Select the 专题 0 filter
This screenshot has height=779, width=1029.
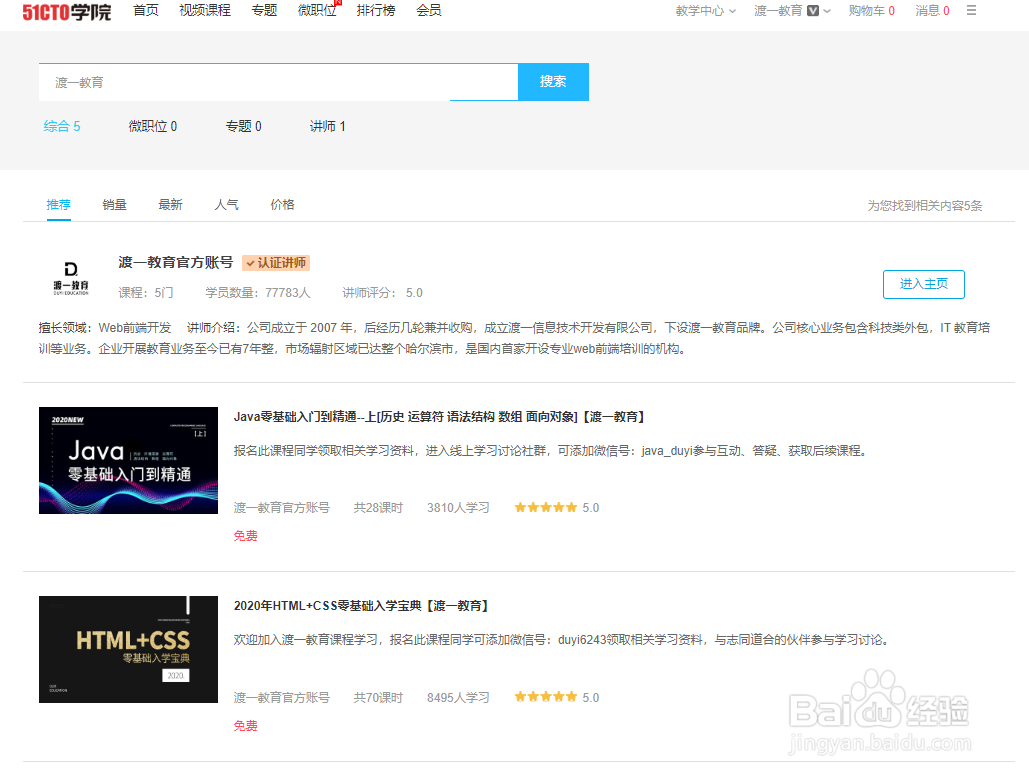click(x=243, y=126)
